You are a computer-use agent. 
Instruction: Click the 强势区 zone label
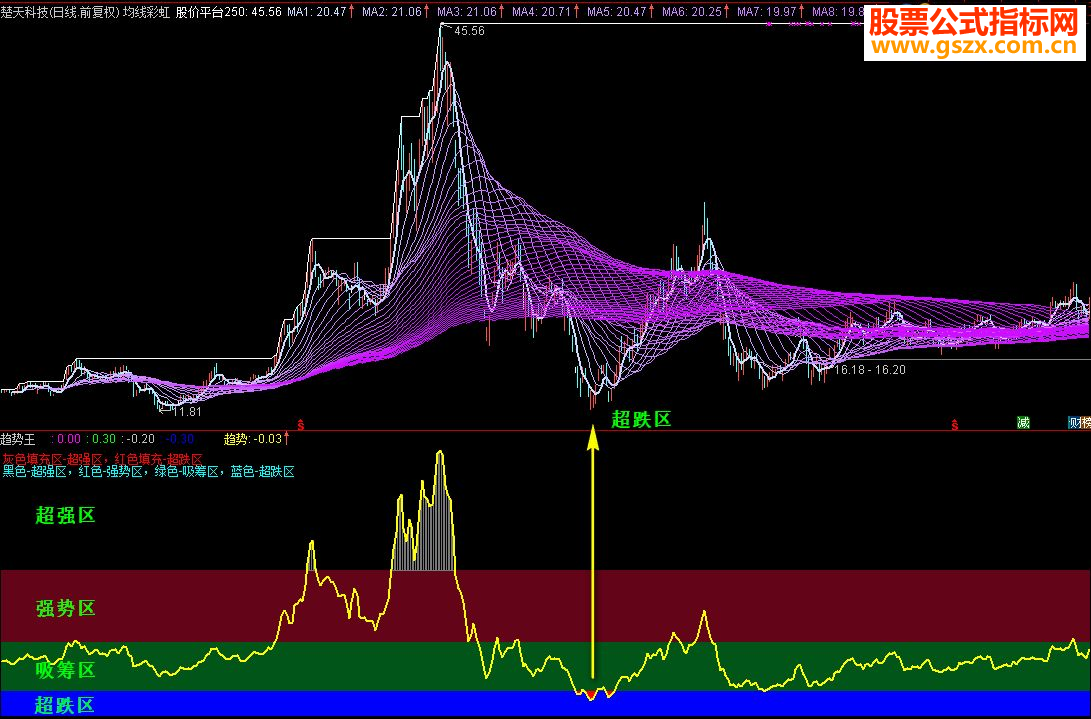(x=65, y=609)
